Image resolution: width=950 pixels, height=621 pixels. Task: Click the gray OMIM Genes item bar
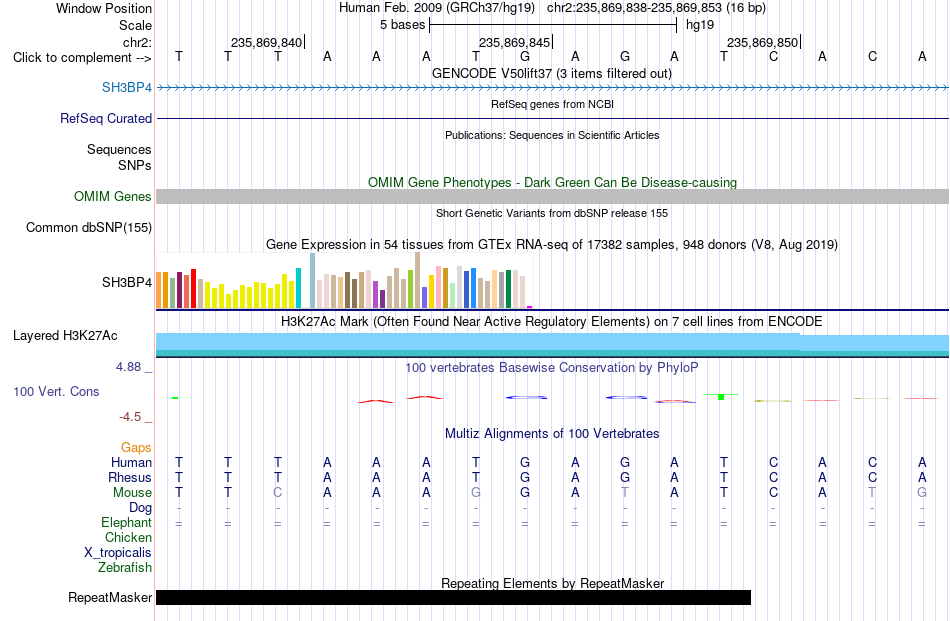[x=552, y=196]
